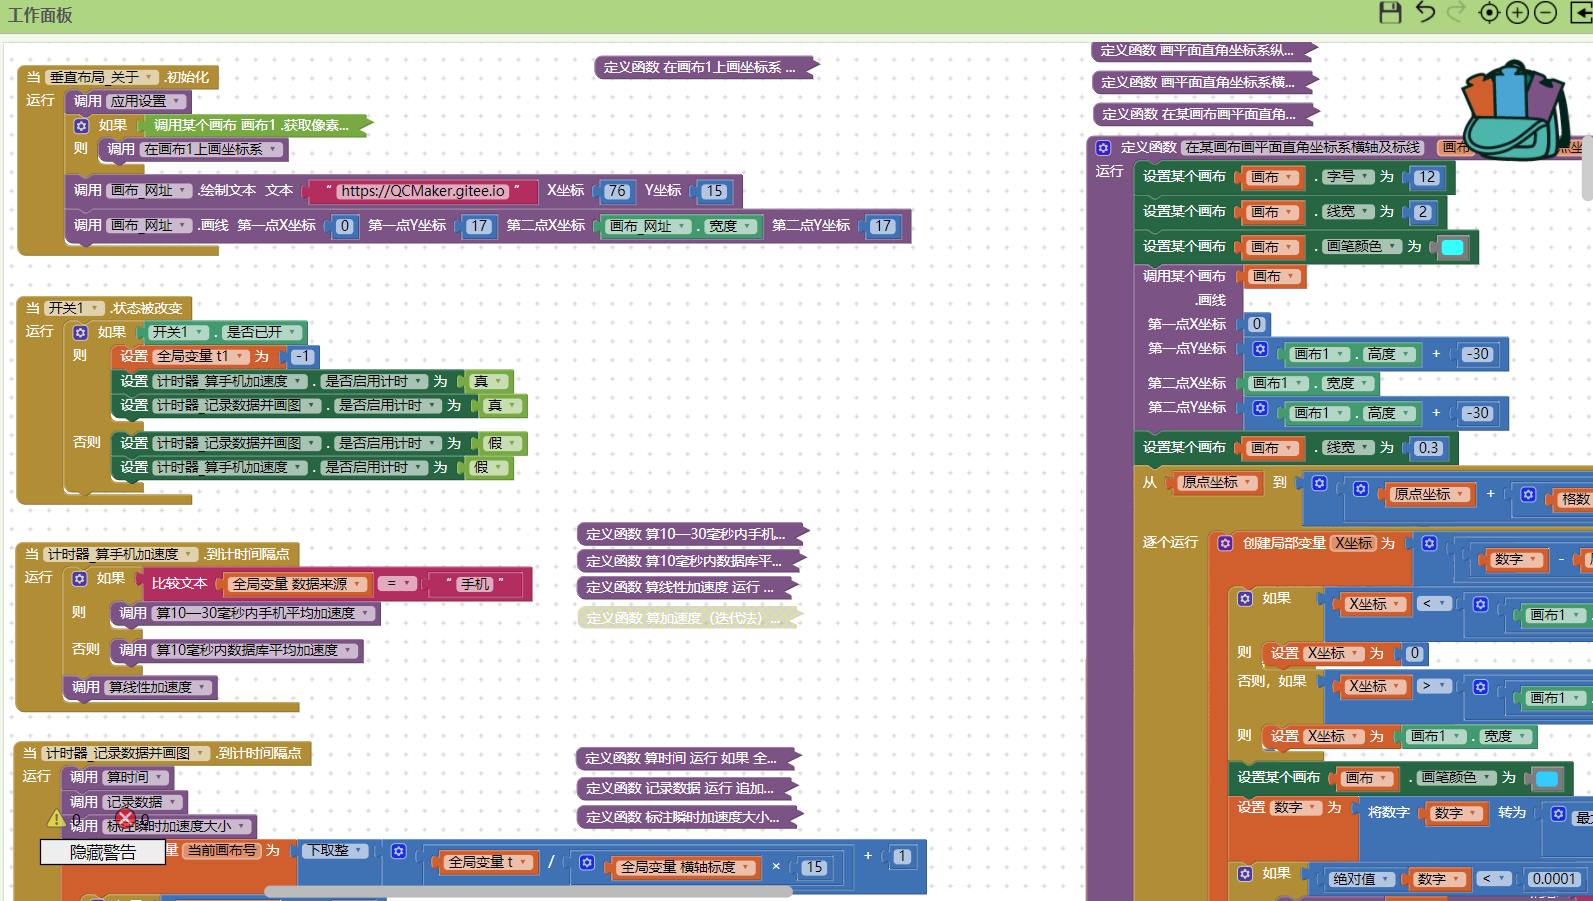The width and height of the screenshot is (1593, 901).
Task: Click the yellow warning triangle indicator
Action: [57, 819]
